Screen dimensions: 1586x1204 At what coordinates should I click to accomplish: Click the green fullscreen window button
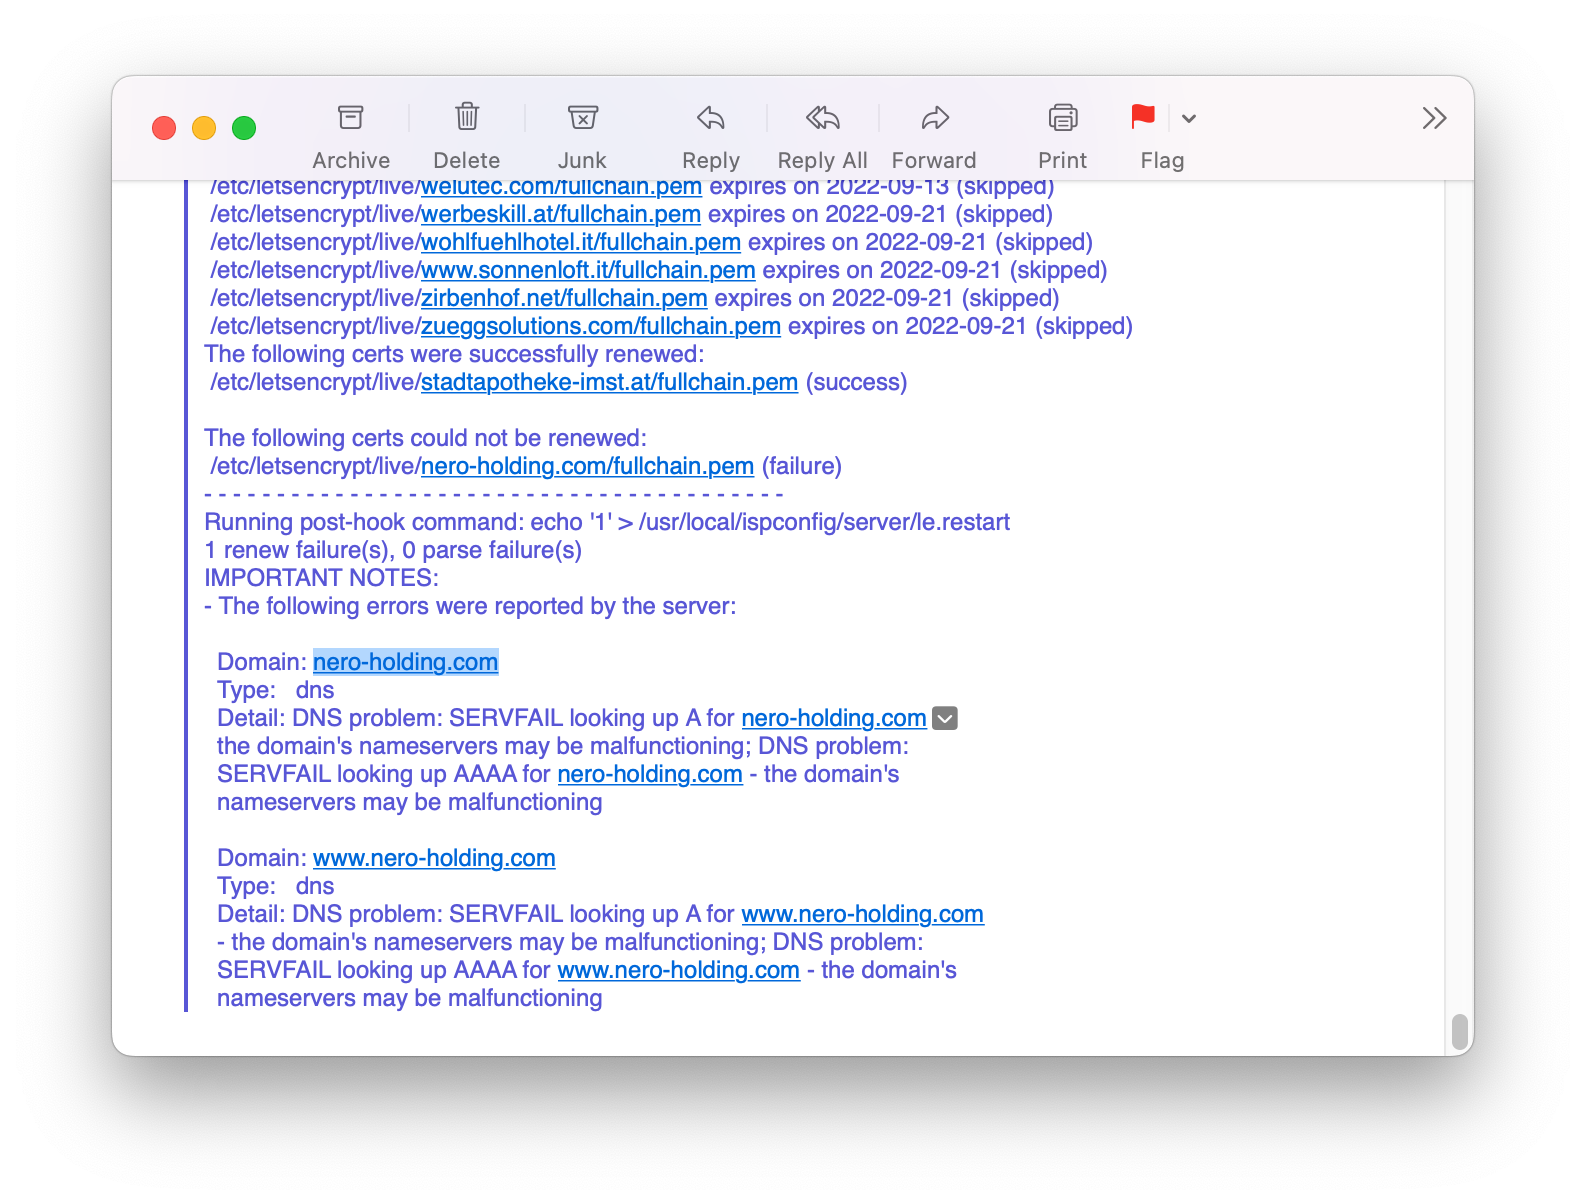point(244,128)
